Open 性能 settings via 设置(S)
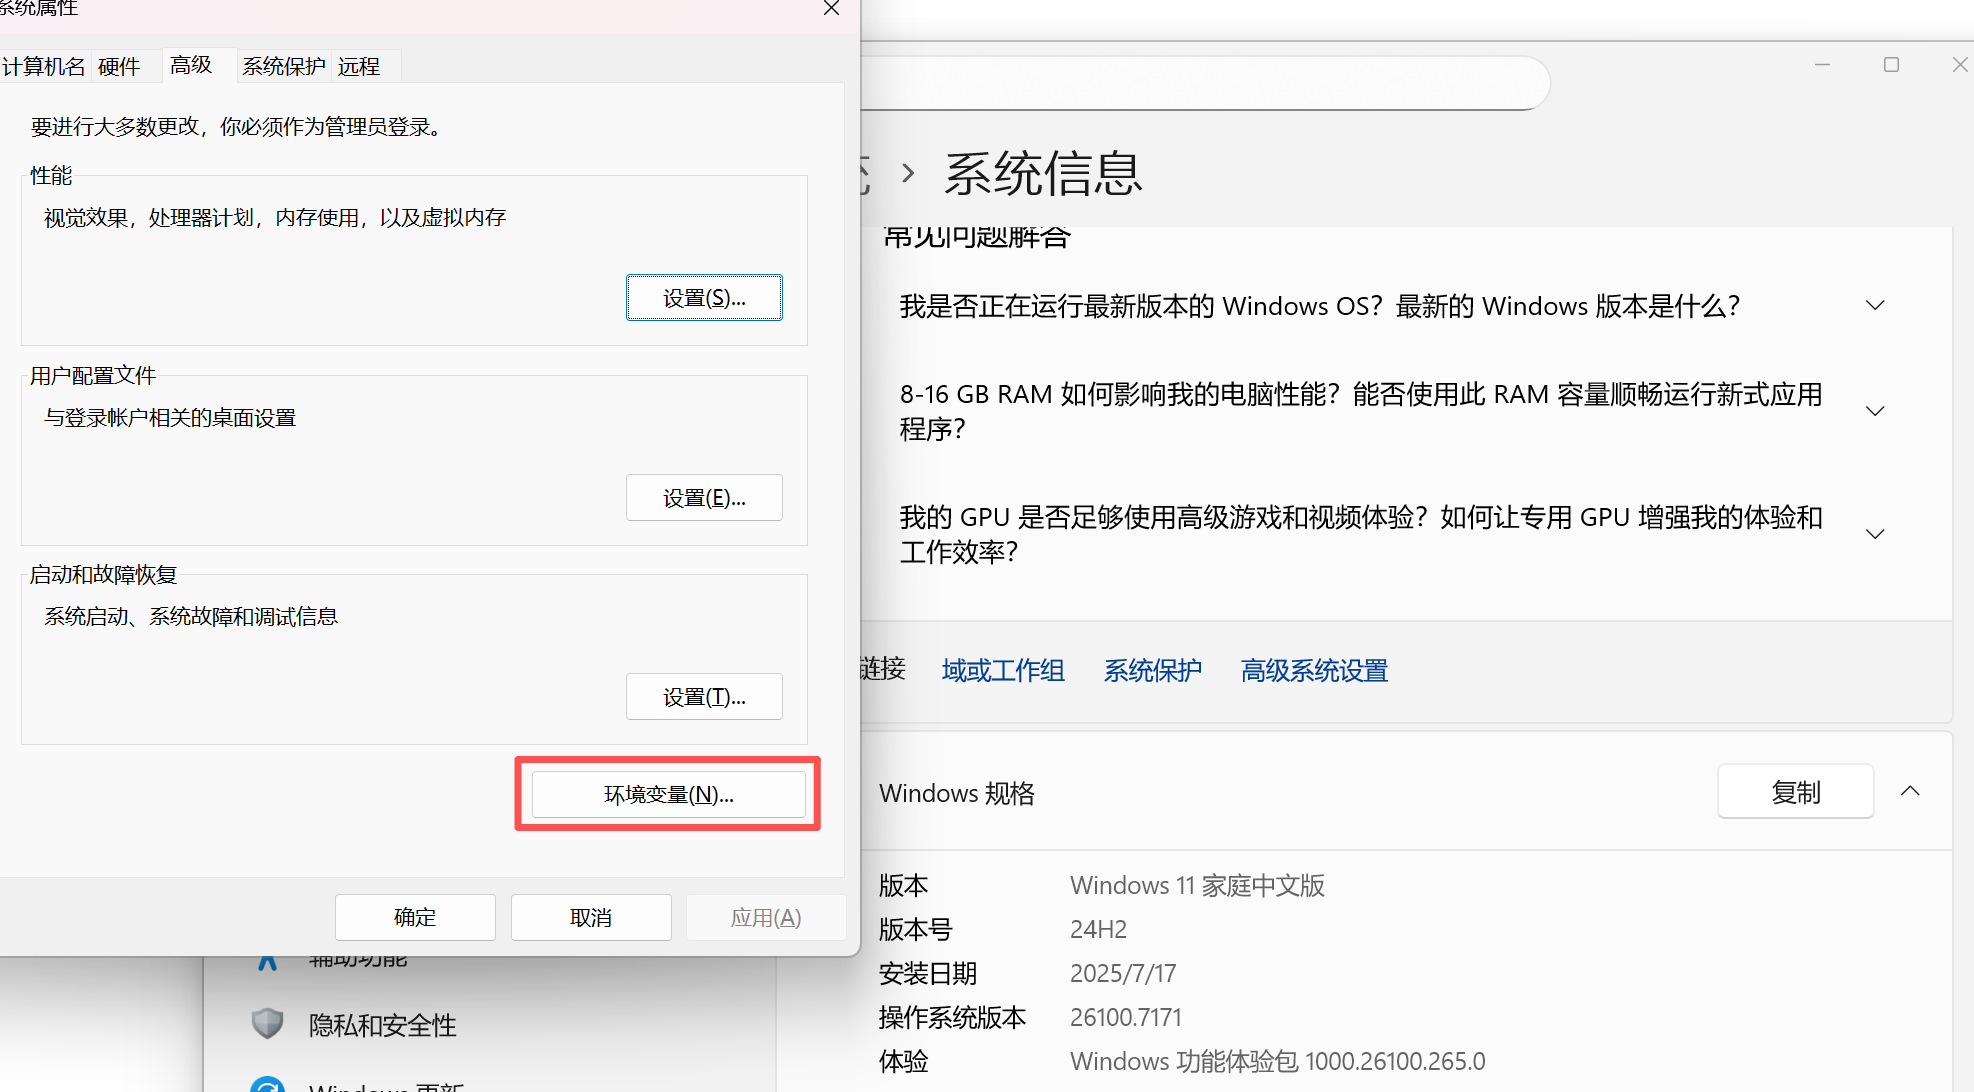The image size is (1974, 1092). pos(704,297)
